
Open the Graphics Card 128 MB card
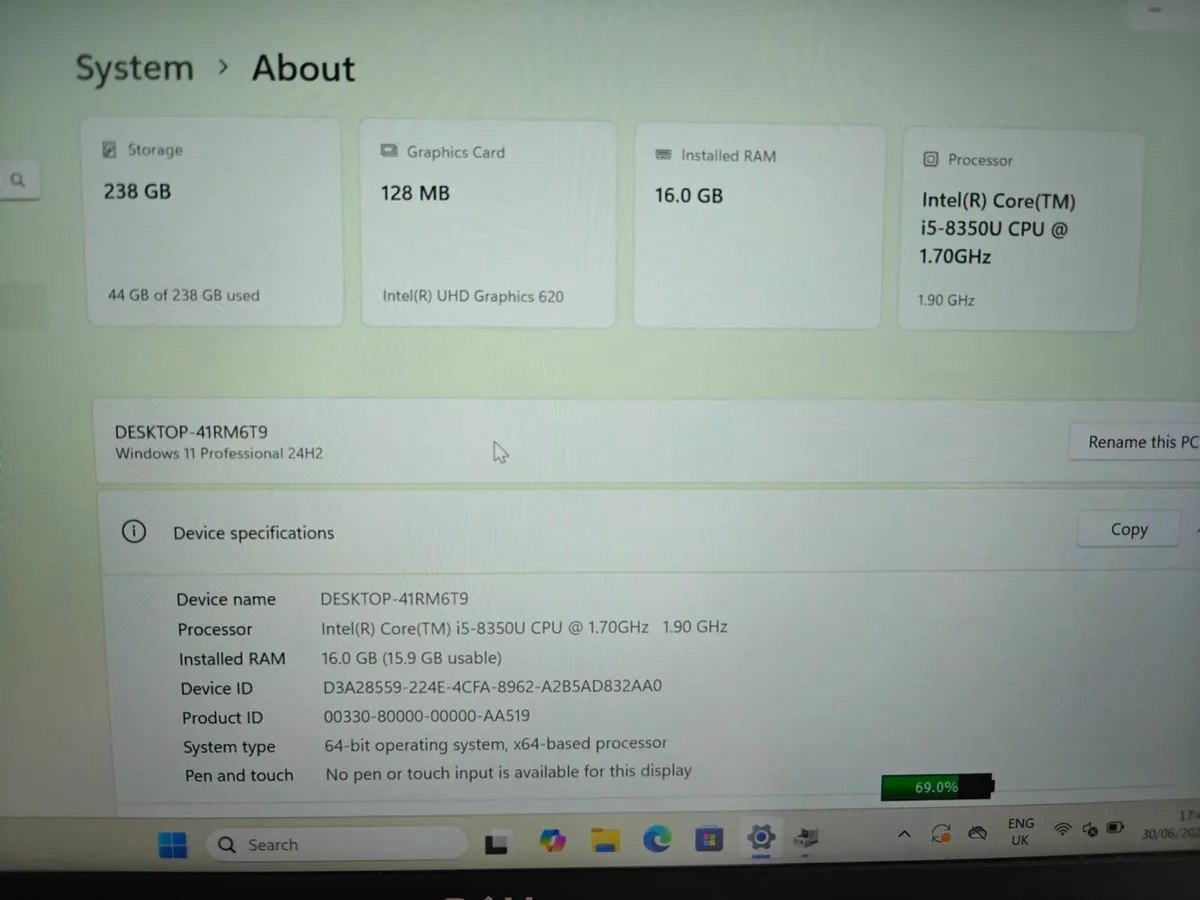click(487, 224)
